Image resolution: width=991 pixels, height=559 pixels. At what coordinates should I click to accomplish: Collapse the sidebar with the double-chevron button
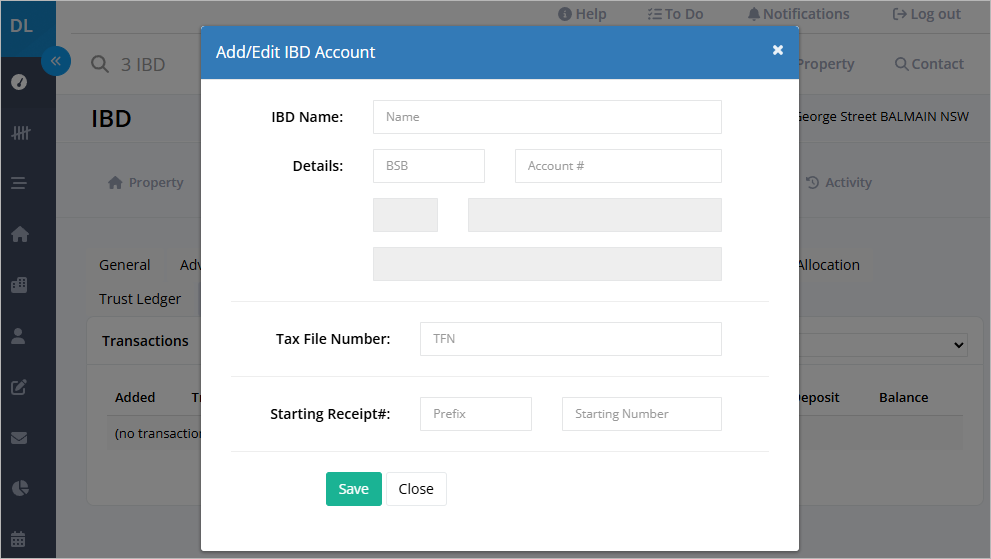coord(56,61)
